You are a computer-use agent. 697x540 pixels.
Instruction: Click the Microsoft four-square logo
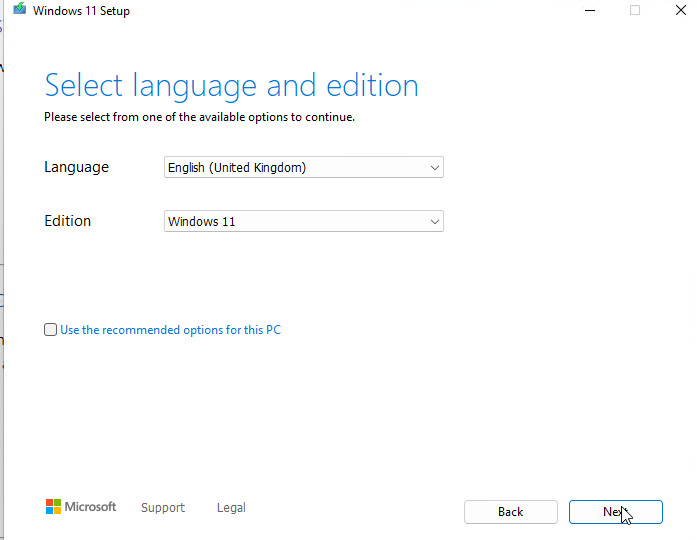(x=53, y=507)
